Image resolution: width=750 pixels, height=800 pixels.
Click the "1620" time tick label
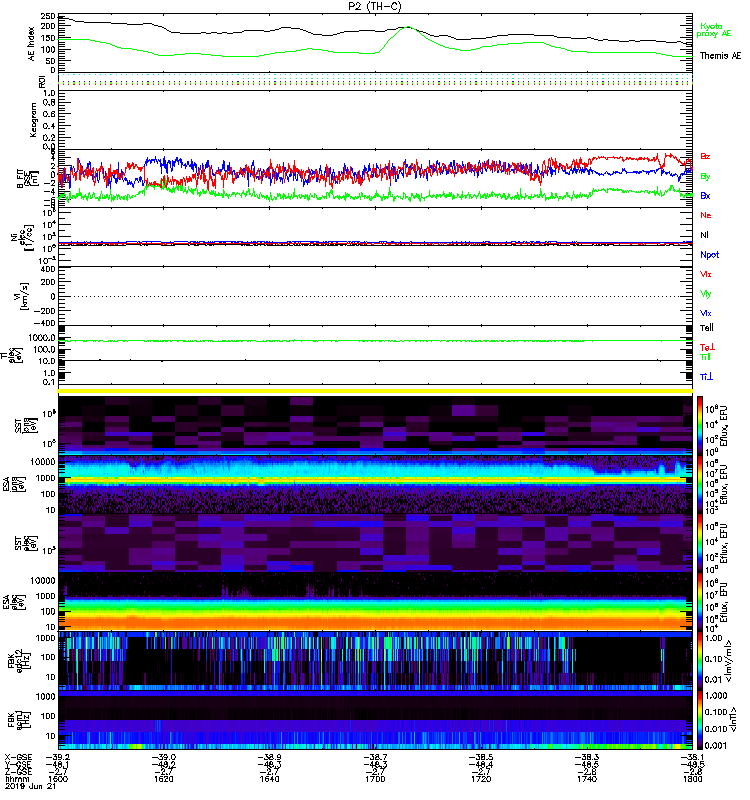pos(163,779)
